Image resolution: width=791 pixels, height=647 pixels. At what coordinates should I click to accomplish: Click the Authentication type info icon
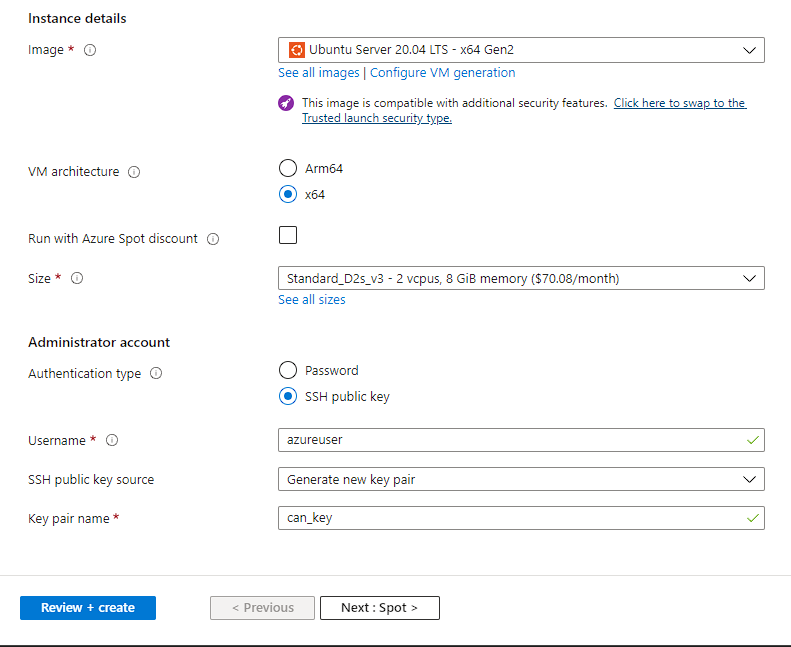point(156,374)
